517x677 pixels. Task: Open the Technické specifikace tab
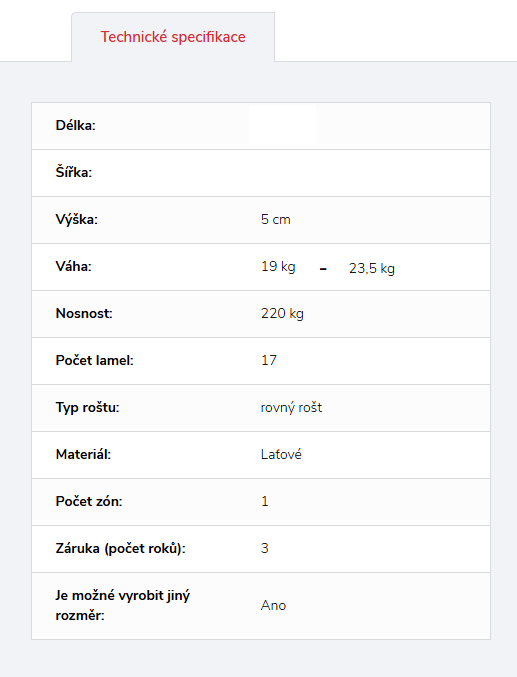pos(173,37)
